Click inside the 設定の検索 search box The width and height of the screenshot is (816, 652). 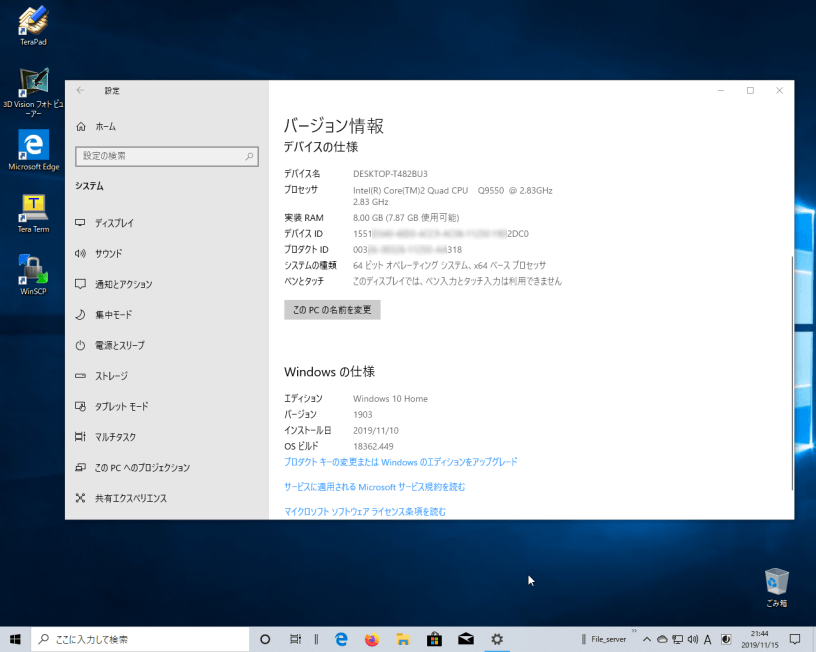click(166, 156)
